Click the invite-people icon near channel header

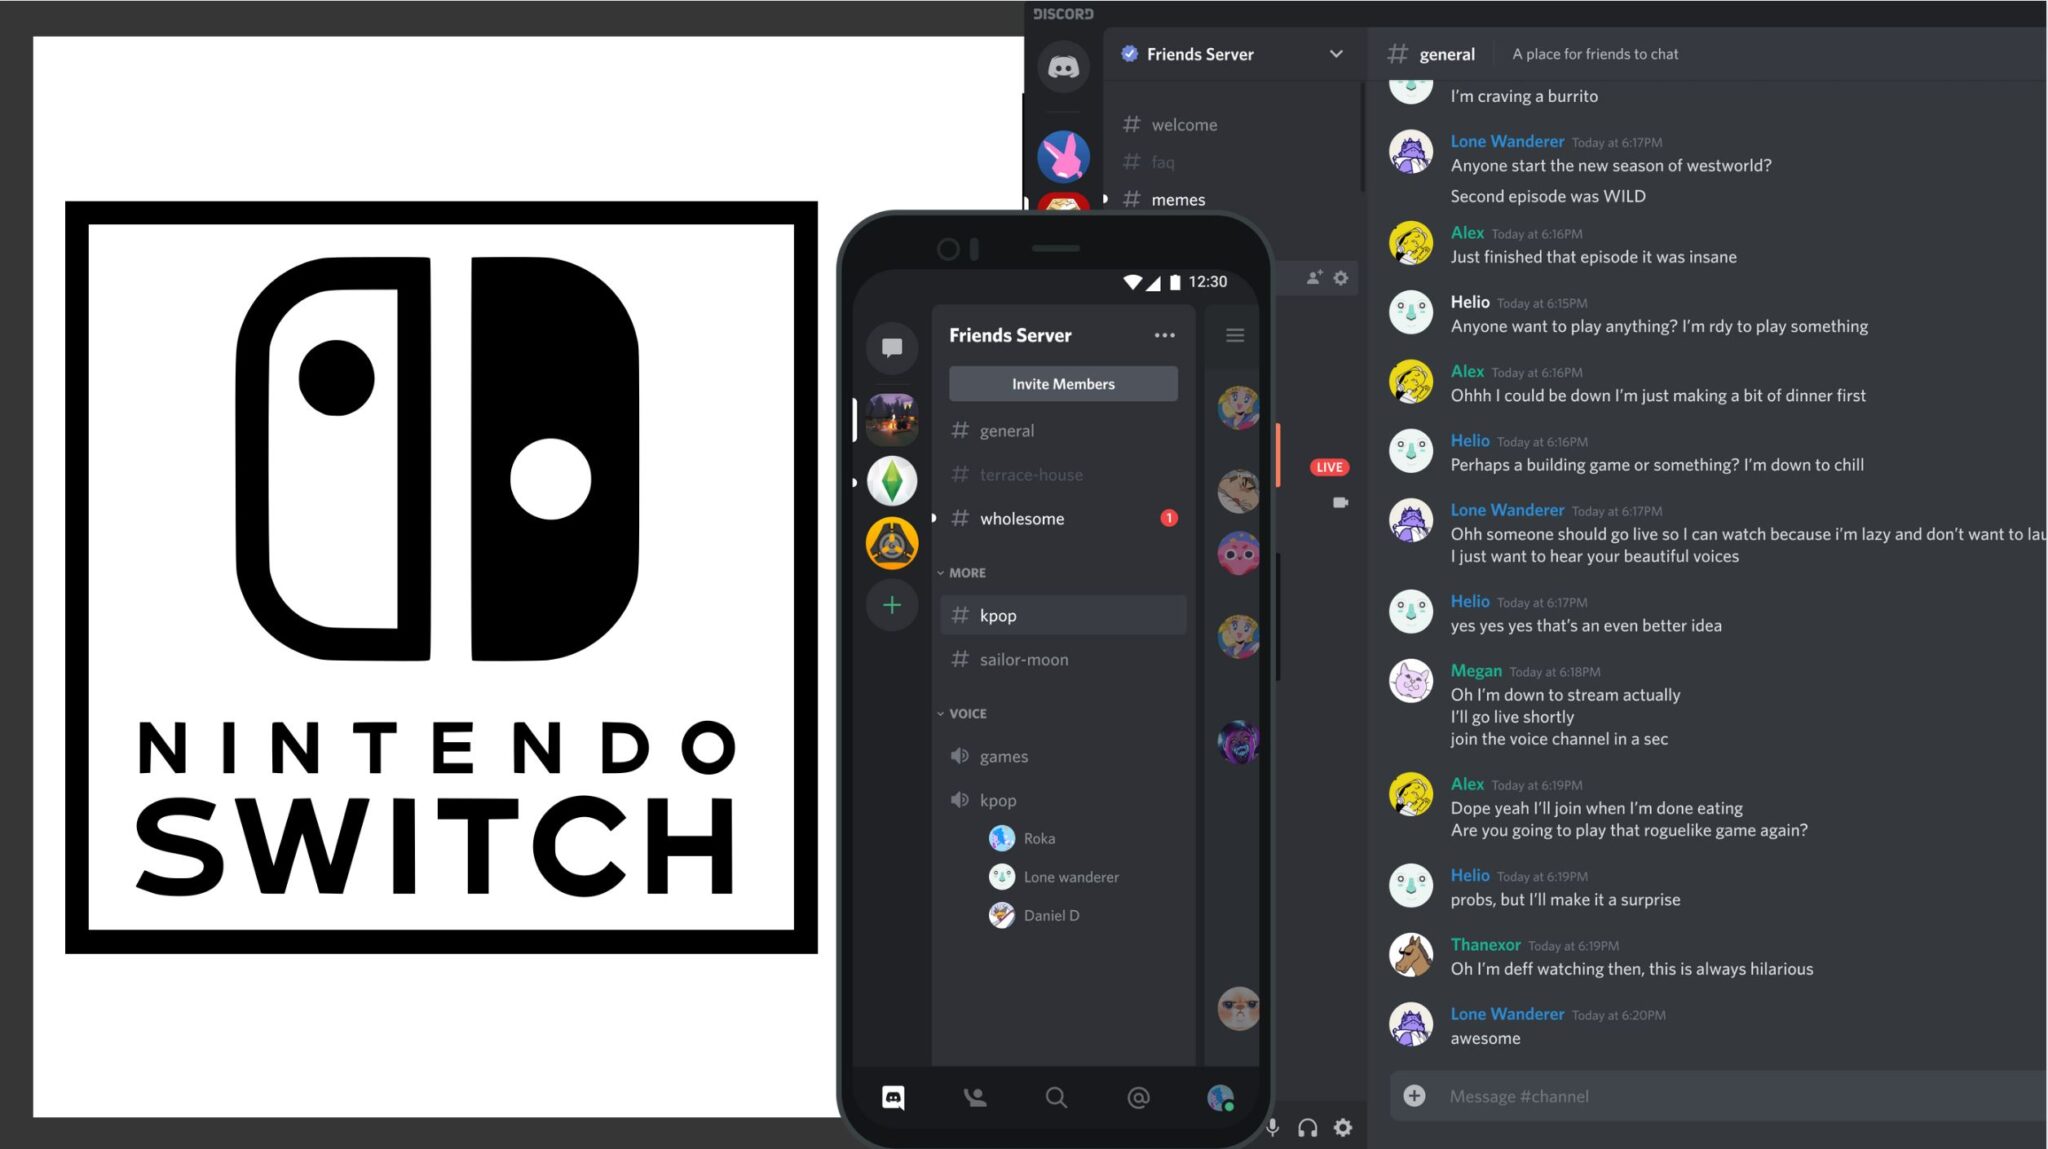pyautogui.click(x=1313, y=278)
